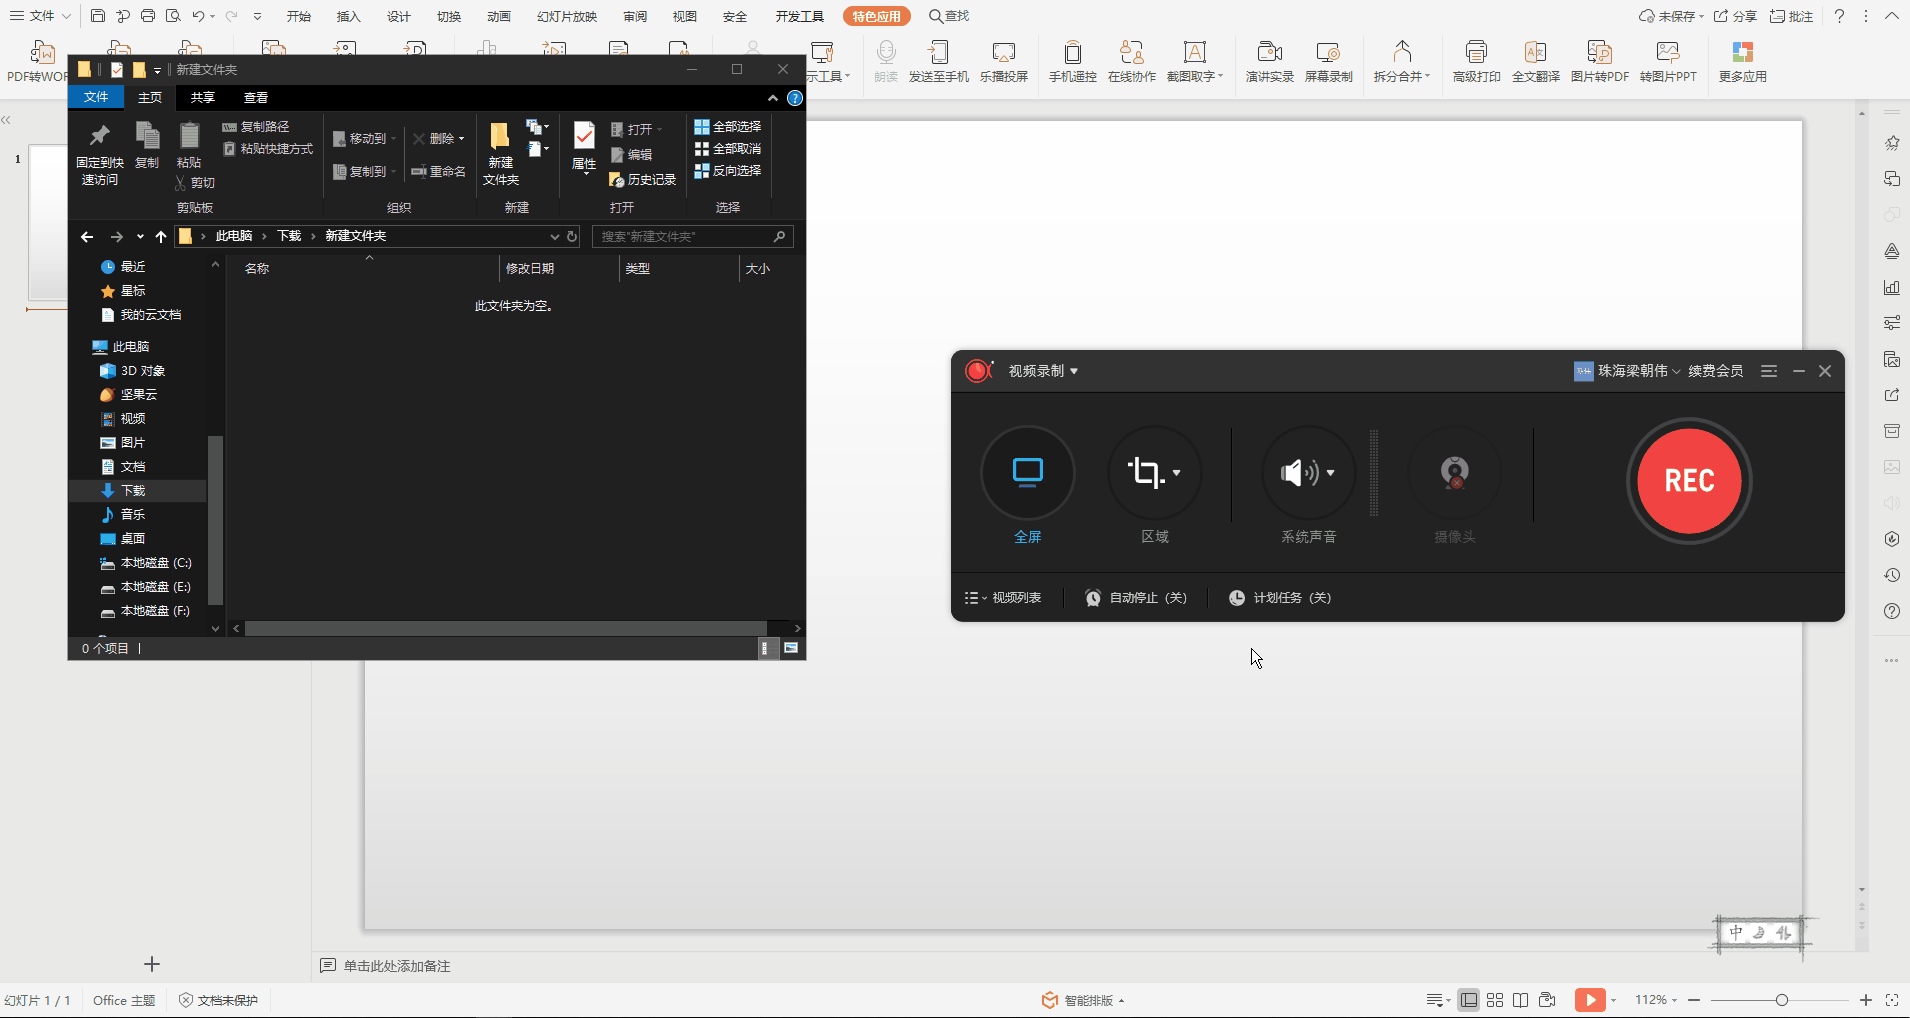1910x1018 pixels.
Task: Switch to the 查看 tab in Explorer
Action: click(256, 97)
